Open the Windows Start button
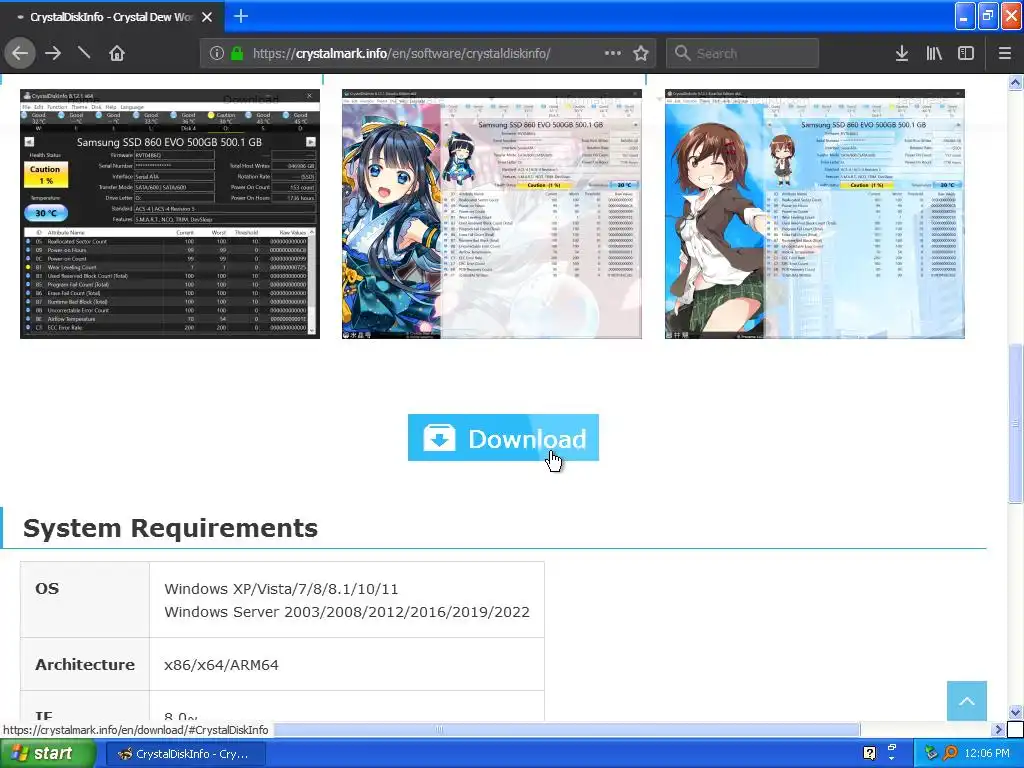 (46, 754)
